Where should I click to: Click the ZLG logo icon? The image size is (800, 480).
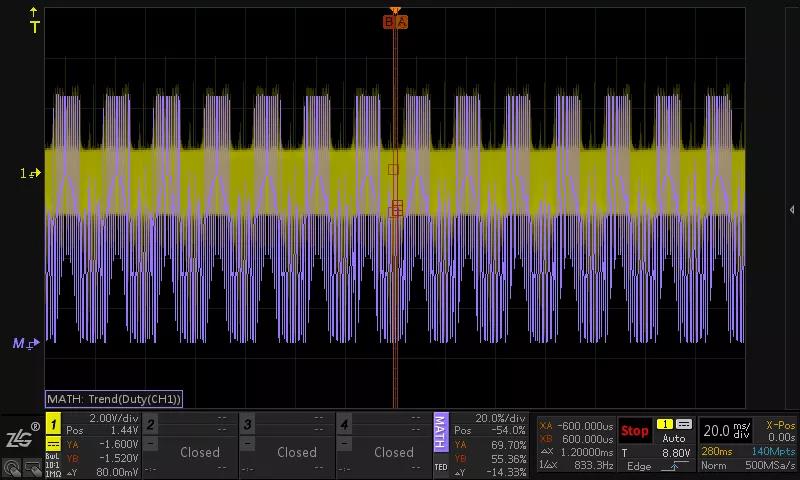coord(21,436)
